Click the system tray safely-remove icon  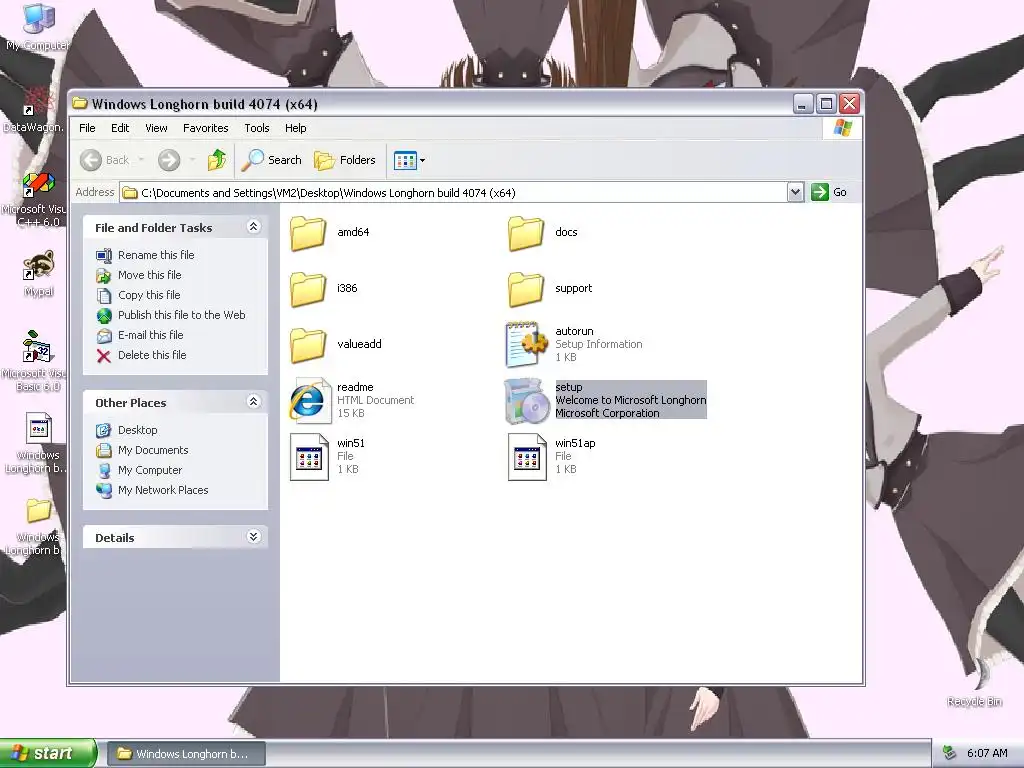(949, 753)
